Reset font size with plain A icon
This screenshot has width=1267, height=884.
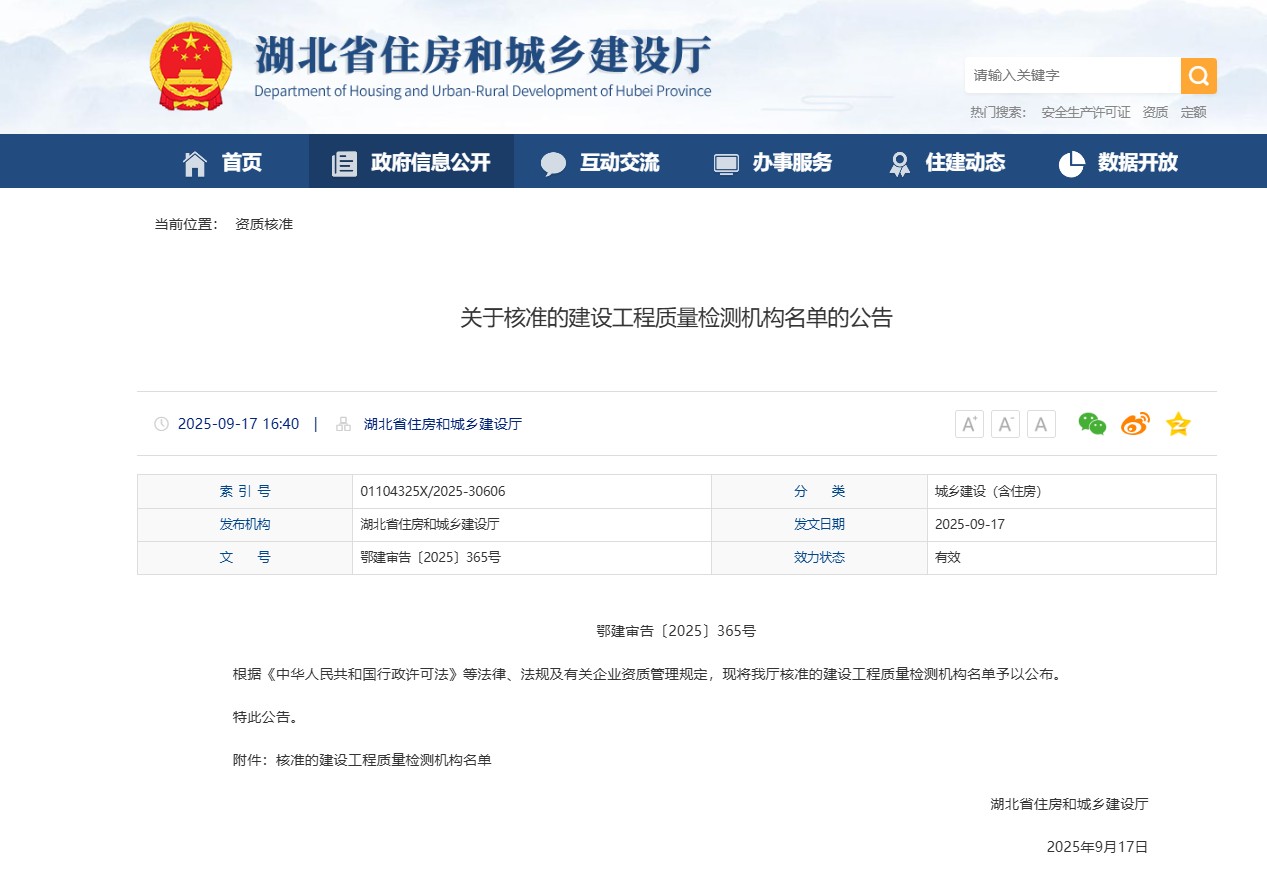coord(1041,424)
